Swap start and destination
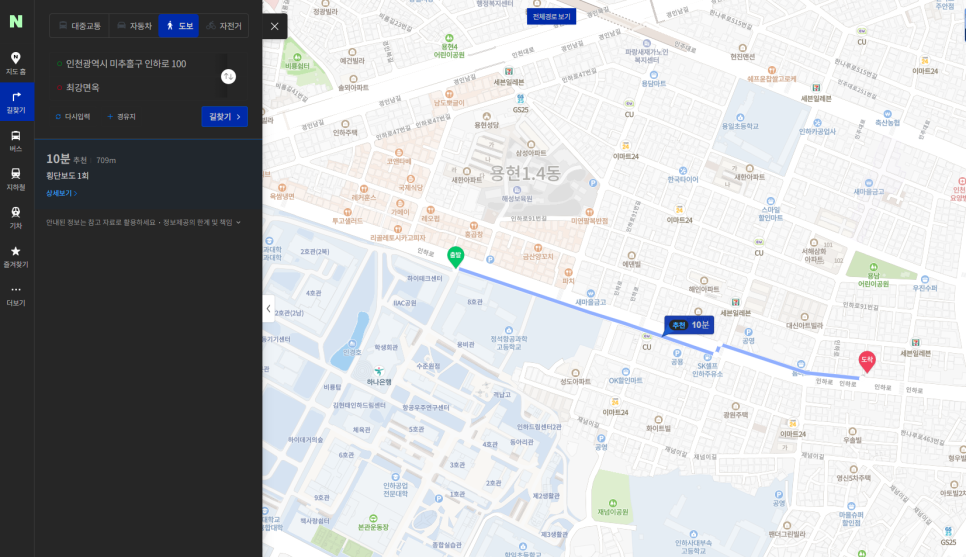The width and height of the screenshot is (966, 557). pos(229,76)
